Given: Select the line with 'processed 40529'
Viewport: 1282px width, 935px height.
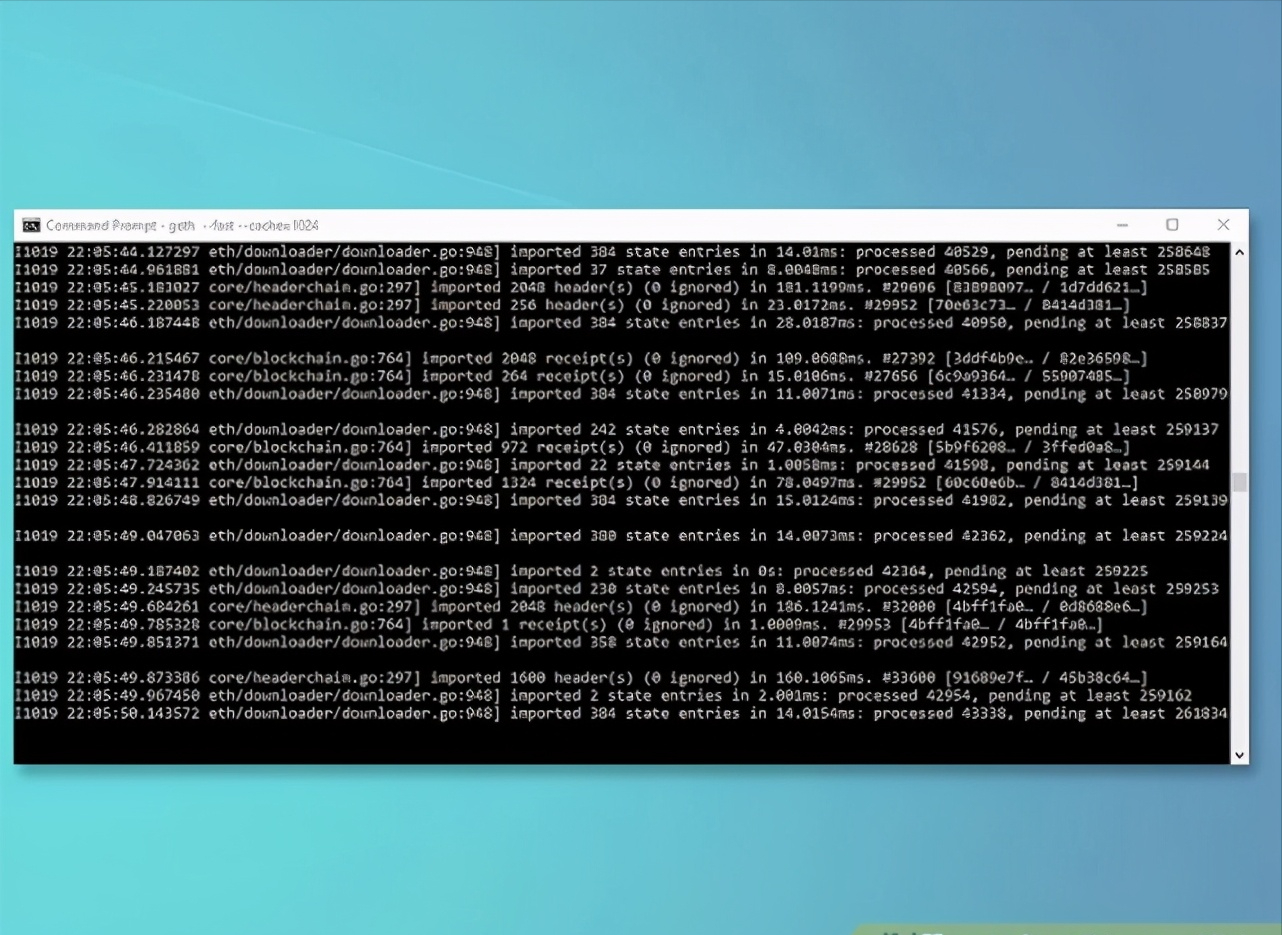Looking at the screenshot, I should [x=614, y=252].
